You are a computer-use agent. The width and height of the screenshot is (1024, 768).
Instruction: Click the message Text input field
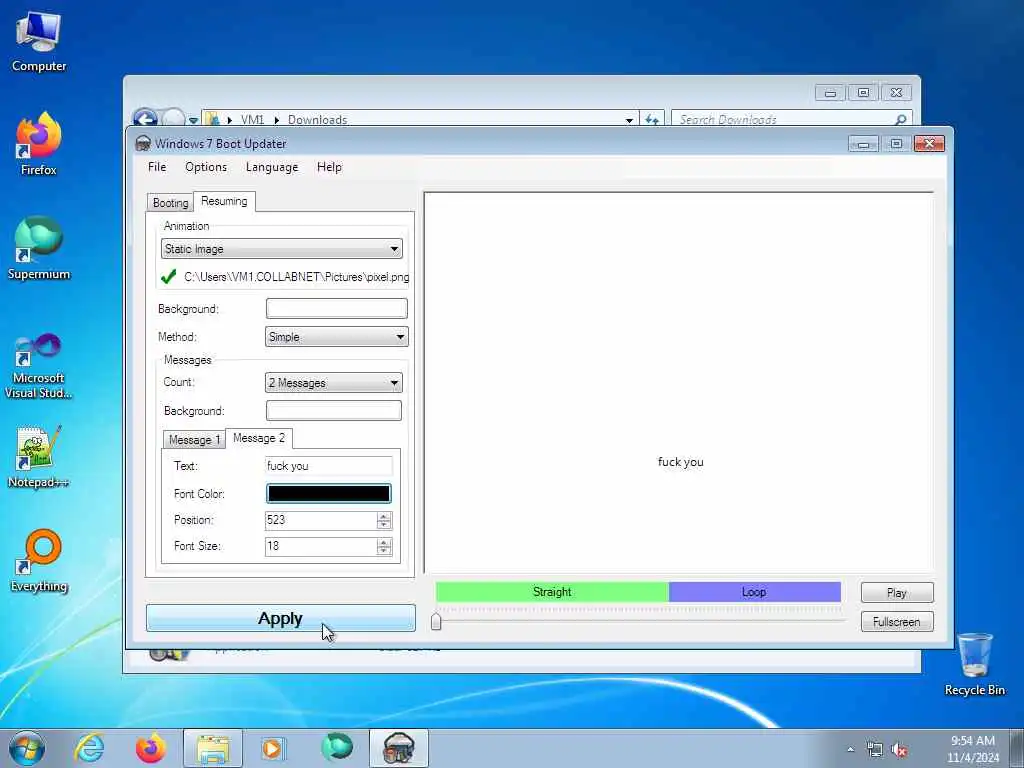pyautogui.click(x=328, y=466)
